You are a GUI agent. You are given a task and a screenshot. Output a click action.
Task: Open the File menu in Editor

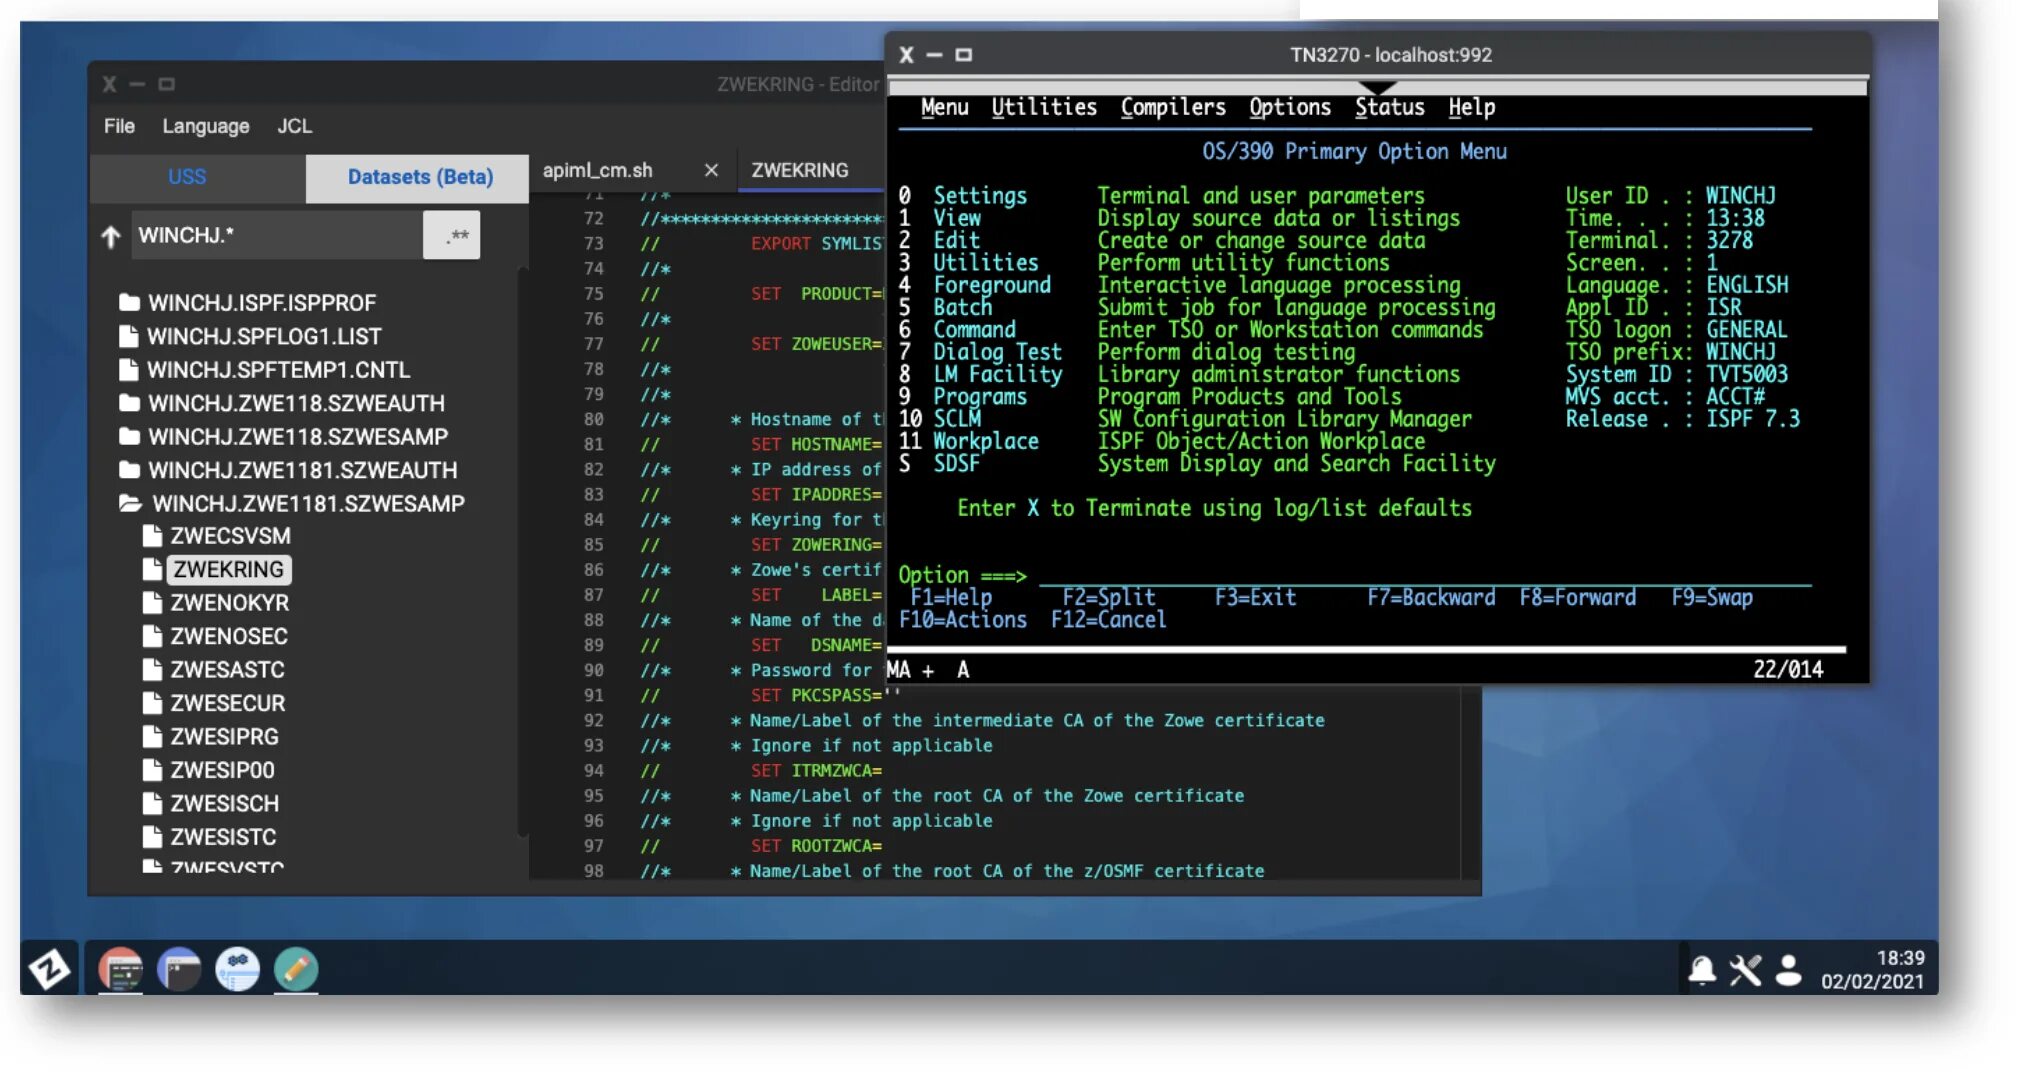tap(119, 126)
